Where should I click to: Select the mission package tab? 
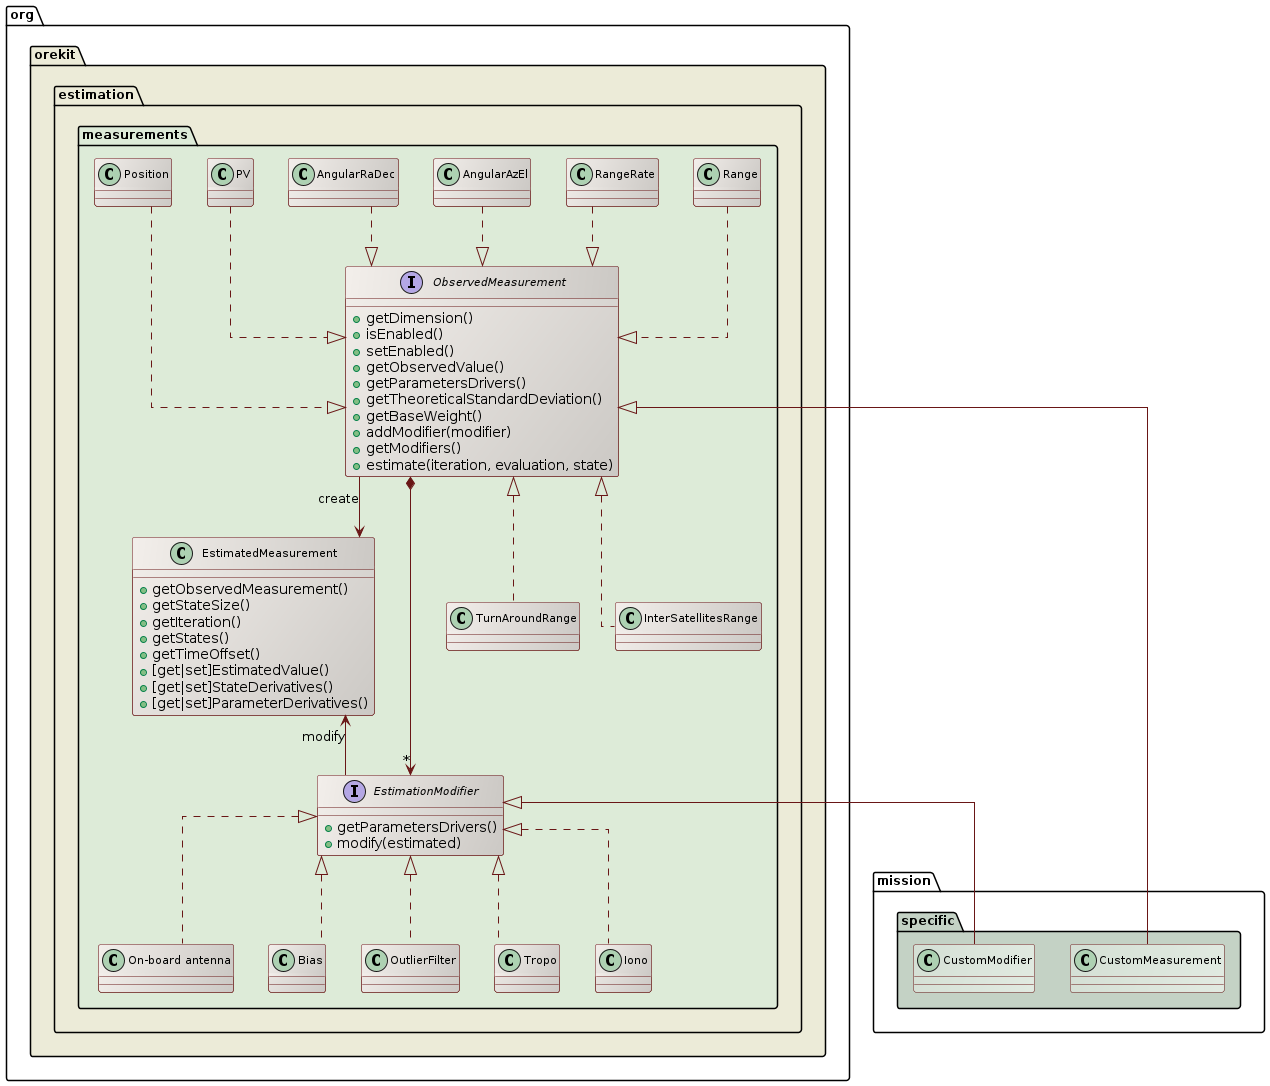904,881
